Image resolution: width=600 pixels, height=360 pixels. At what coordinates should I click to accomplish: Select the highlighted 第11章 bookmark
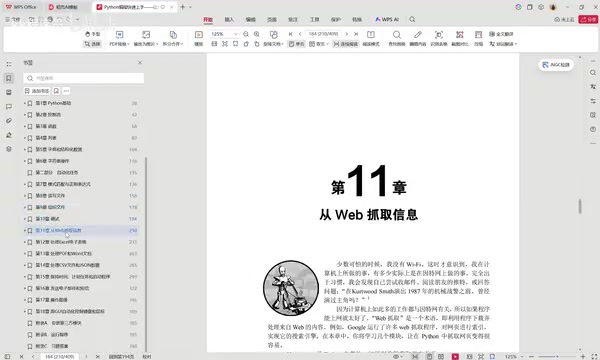pyautogui.click(x=81, y=230)
